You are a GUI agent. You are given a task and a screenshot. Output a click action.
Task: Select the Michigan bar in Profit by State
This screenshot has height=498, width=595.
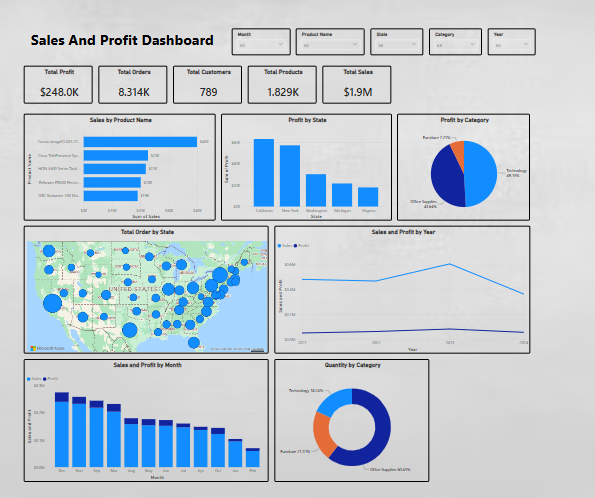(342, 195)
